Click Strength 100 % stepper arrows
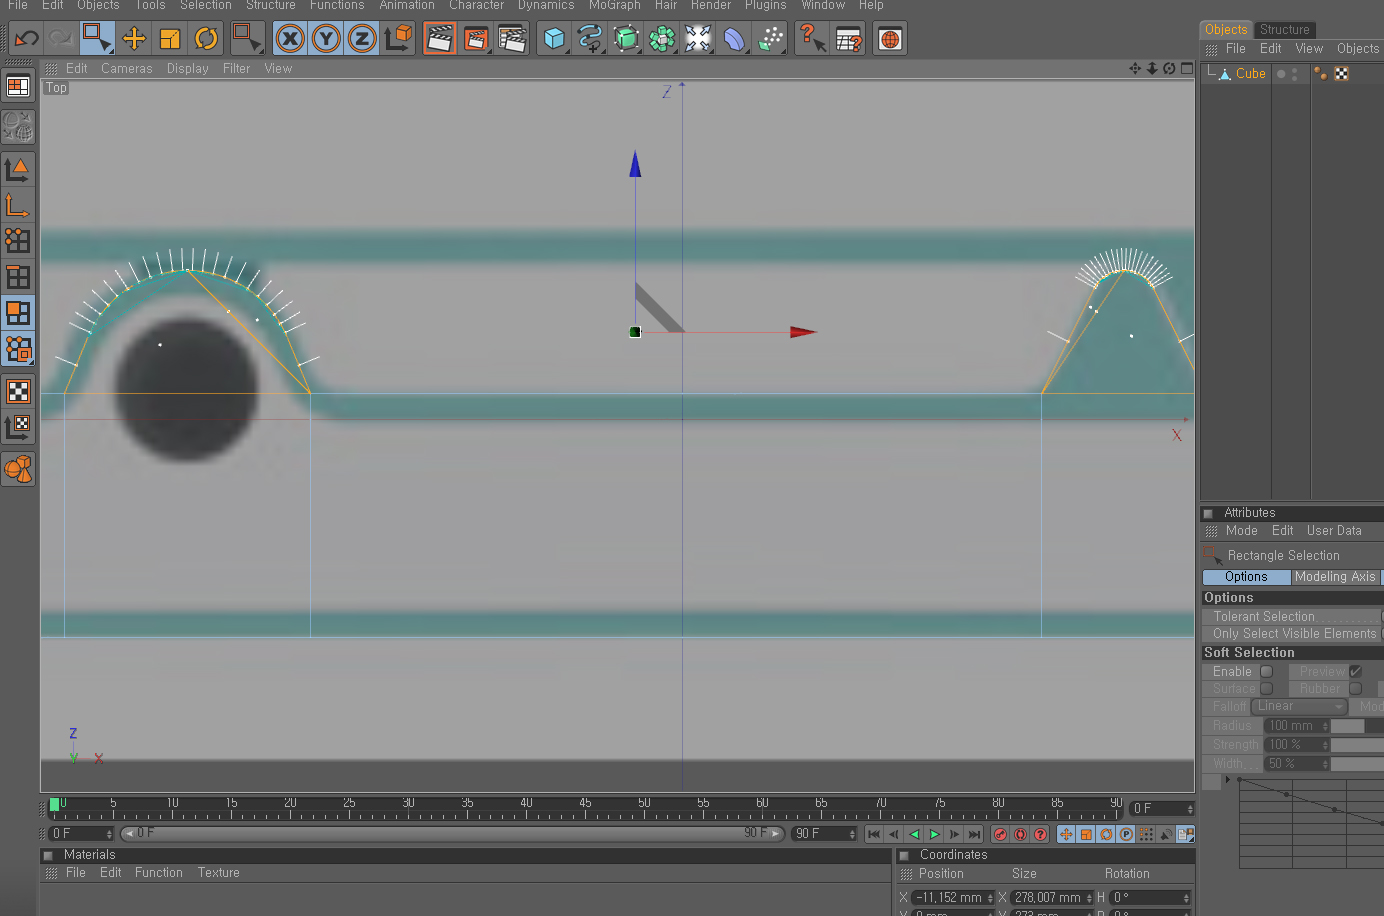1384x916 pixels. click(1326, 745)
